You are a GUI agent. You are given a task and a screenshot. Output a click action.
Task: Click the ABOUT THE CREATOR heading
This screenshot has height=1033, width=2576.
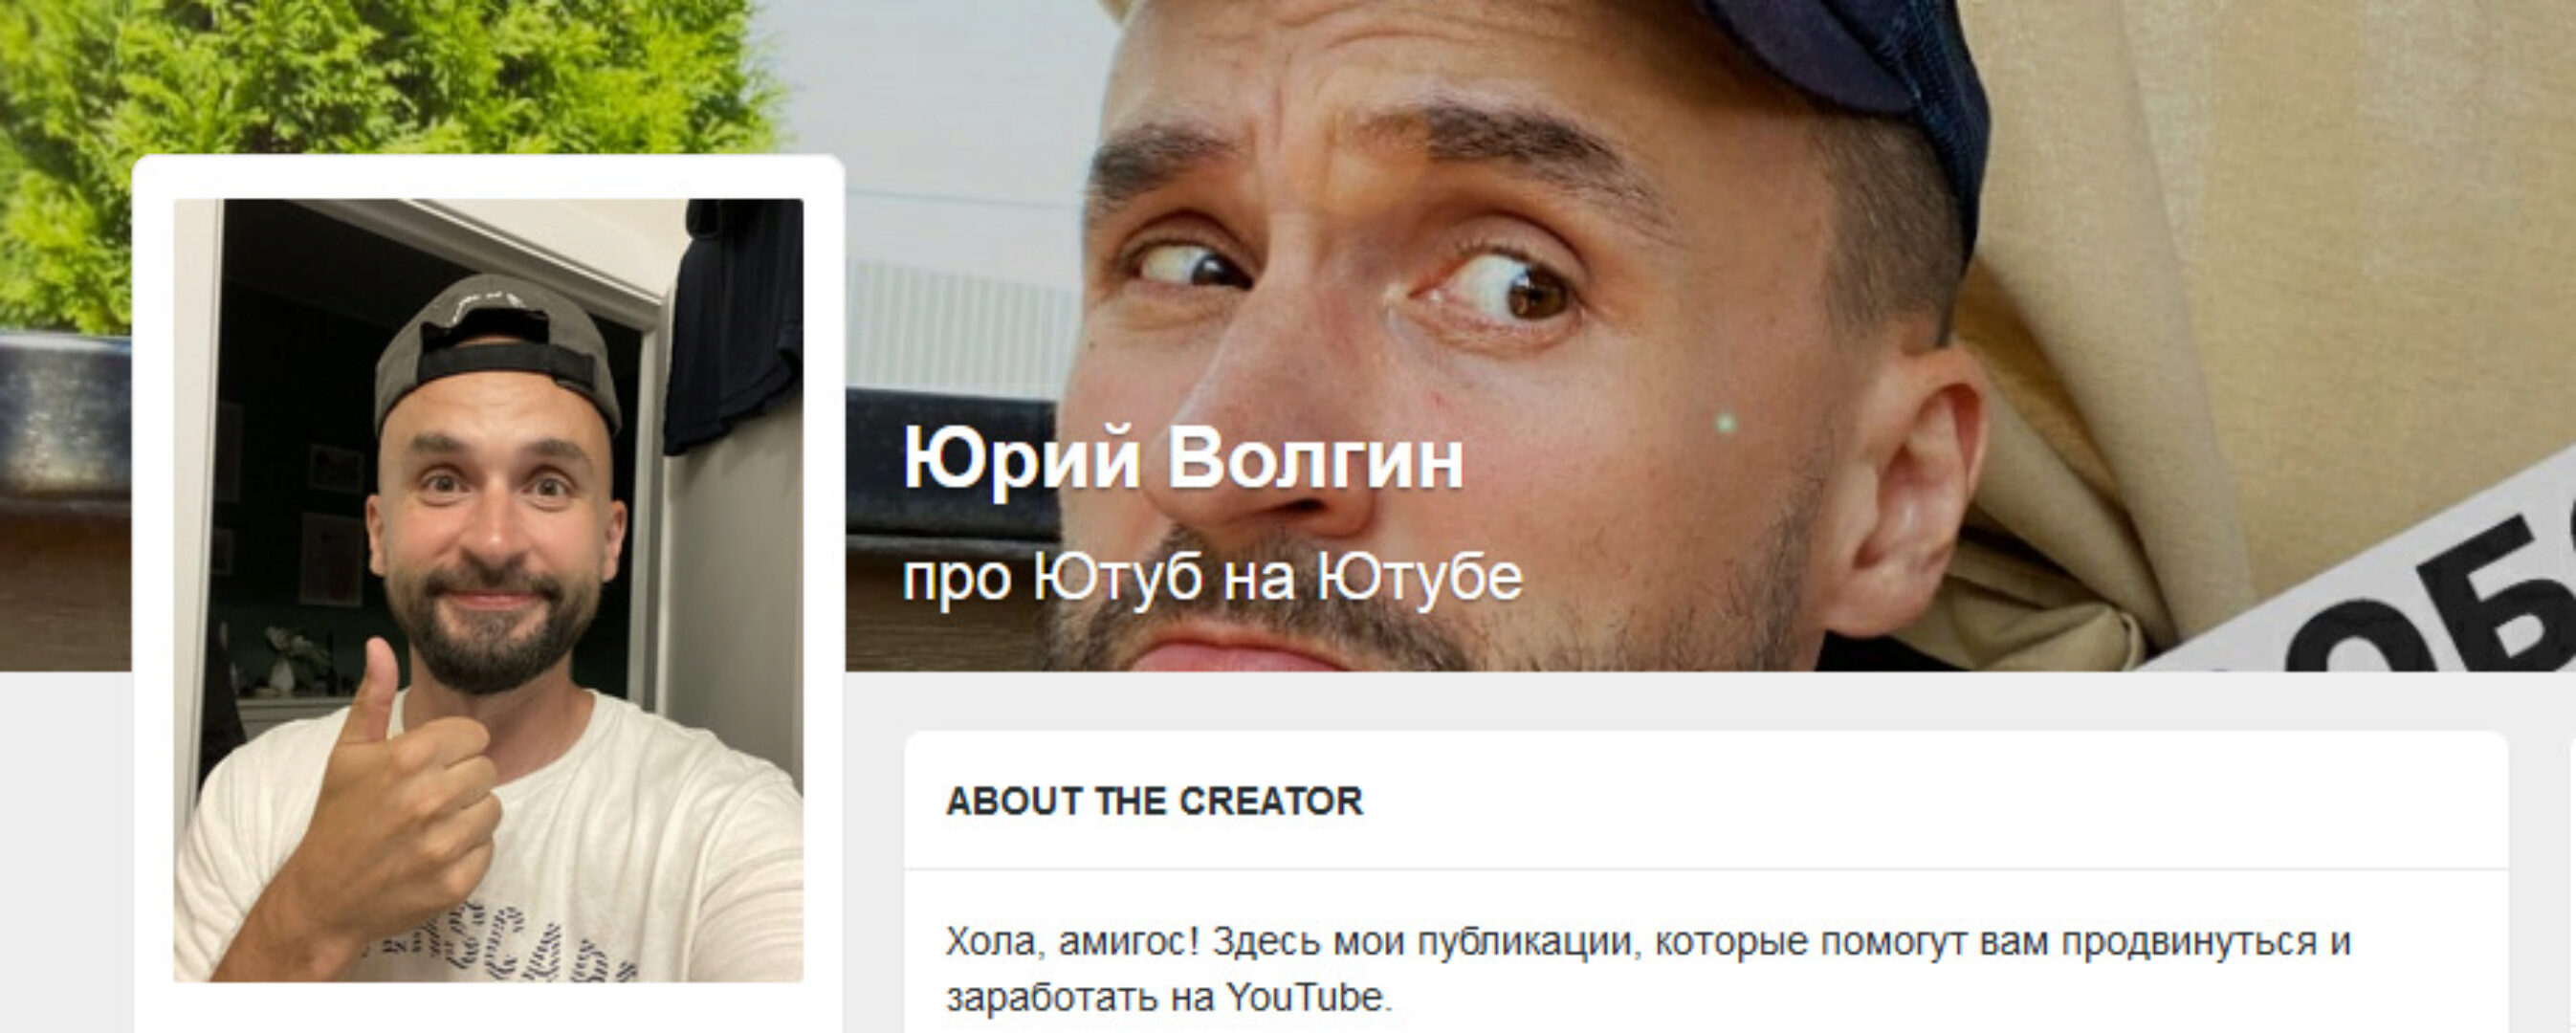point(1154,801)
